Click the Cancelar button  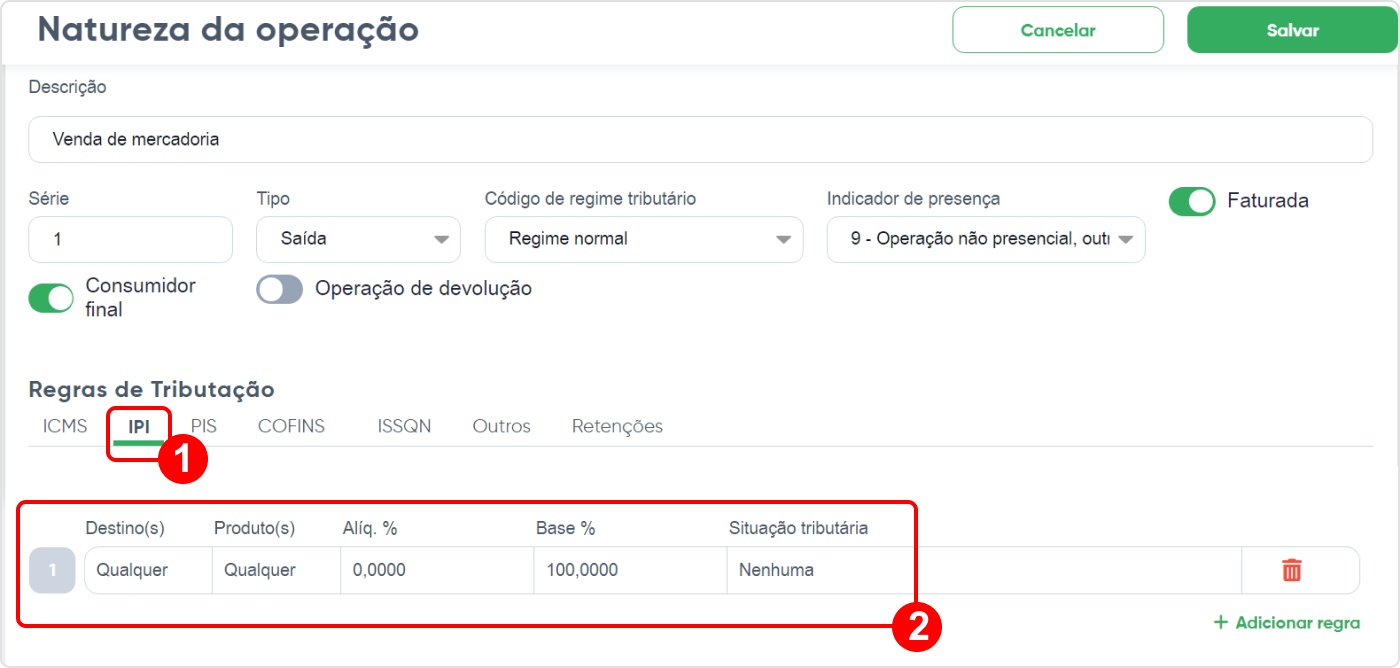pos(1058,30)
